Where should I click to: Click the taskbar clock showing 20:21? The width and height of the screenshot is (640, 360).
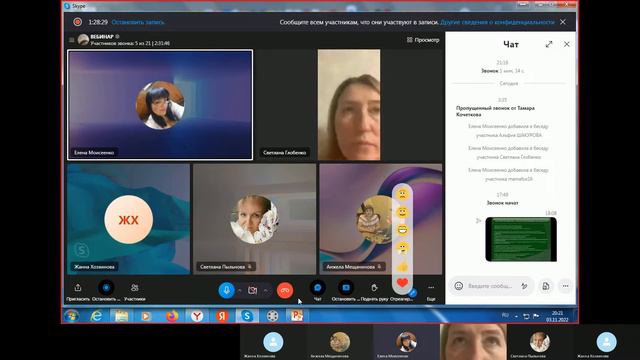point(557,316)
